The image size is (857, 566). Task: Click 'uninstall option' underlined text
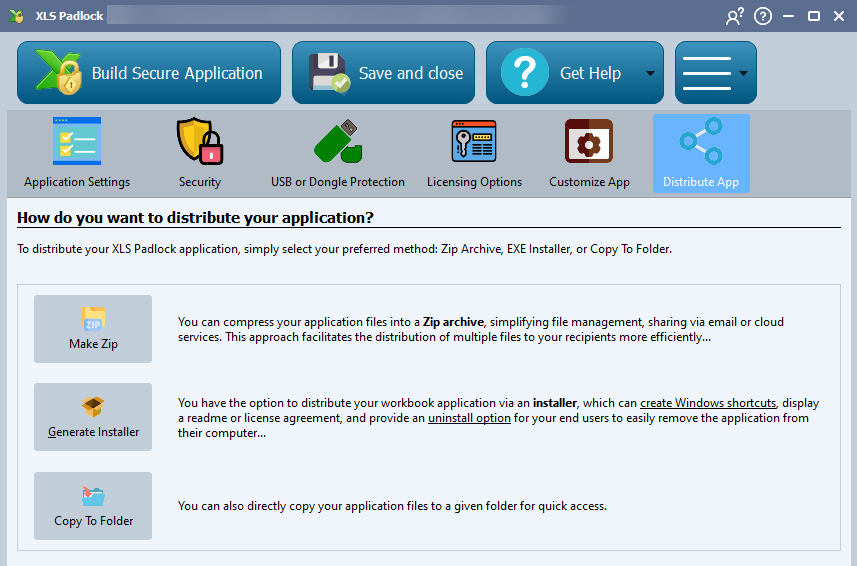(x=469, y=418)
